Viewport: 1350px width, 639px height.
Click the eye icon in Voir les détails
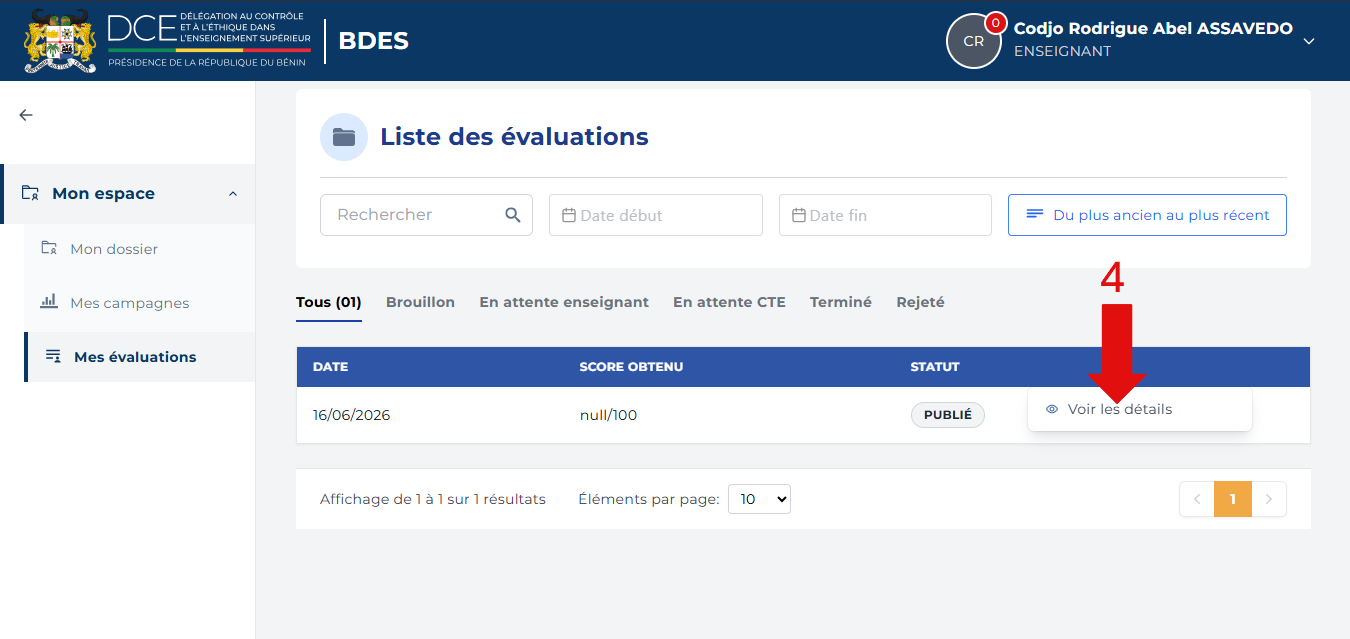pyautogui.click(x=1052, y=409)
